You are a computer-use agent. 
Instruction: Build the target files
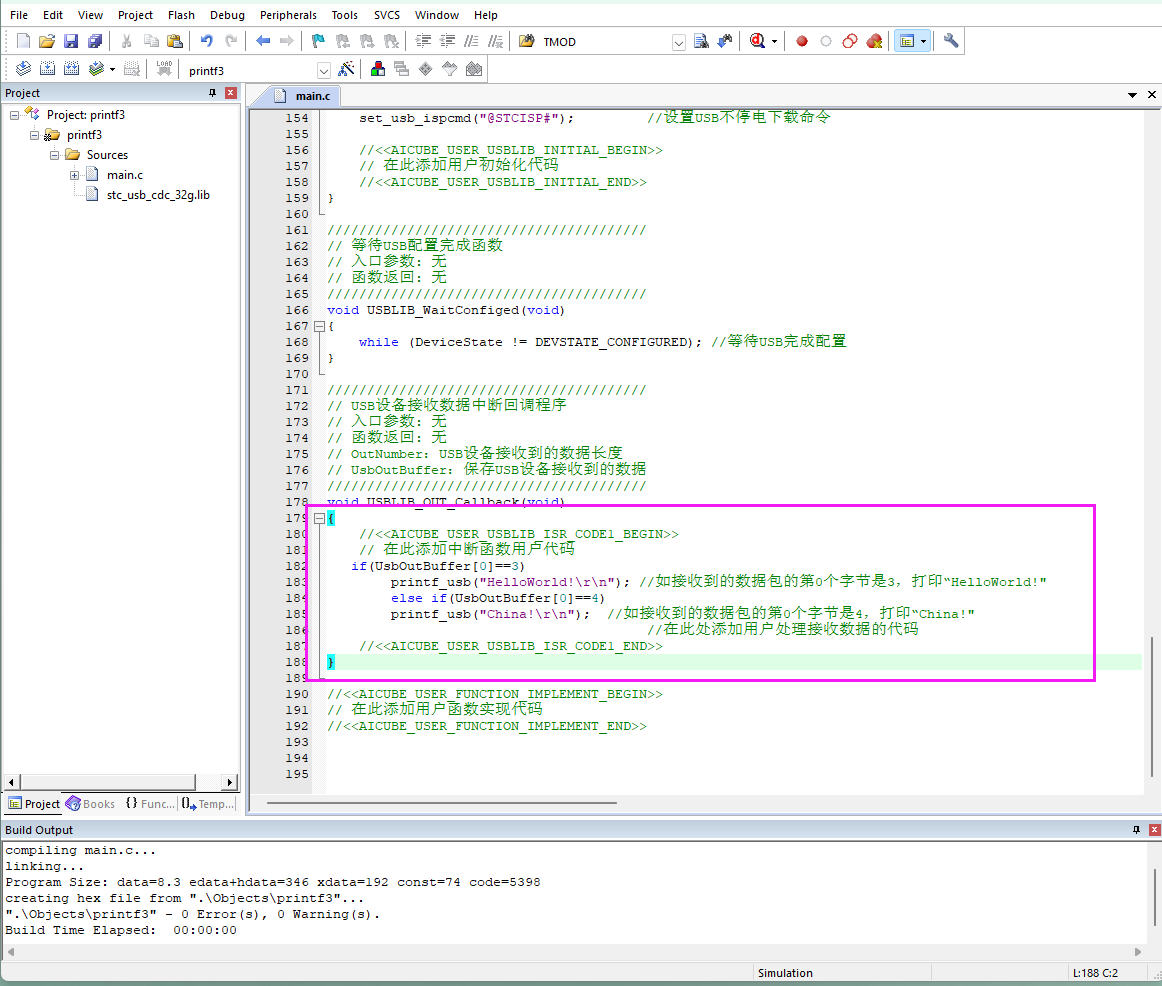[x=47, y=70]
